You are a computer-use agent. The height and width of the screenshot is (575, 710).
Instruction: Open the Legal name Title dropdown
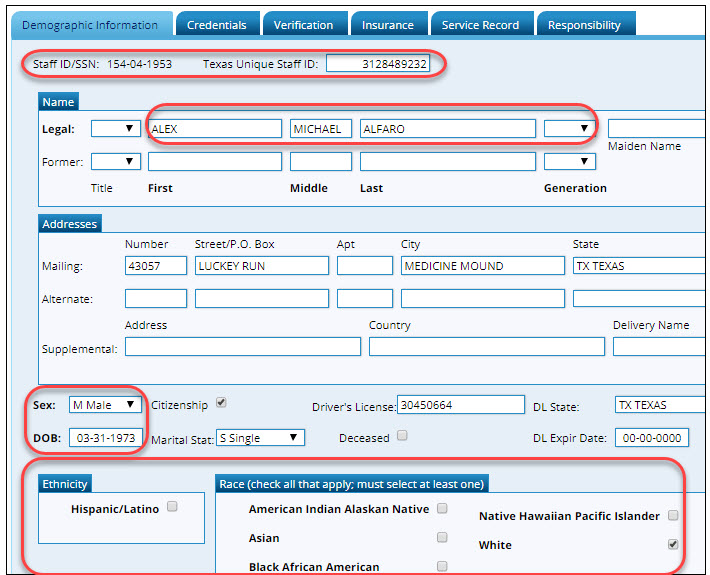pos(116,128)
